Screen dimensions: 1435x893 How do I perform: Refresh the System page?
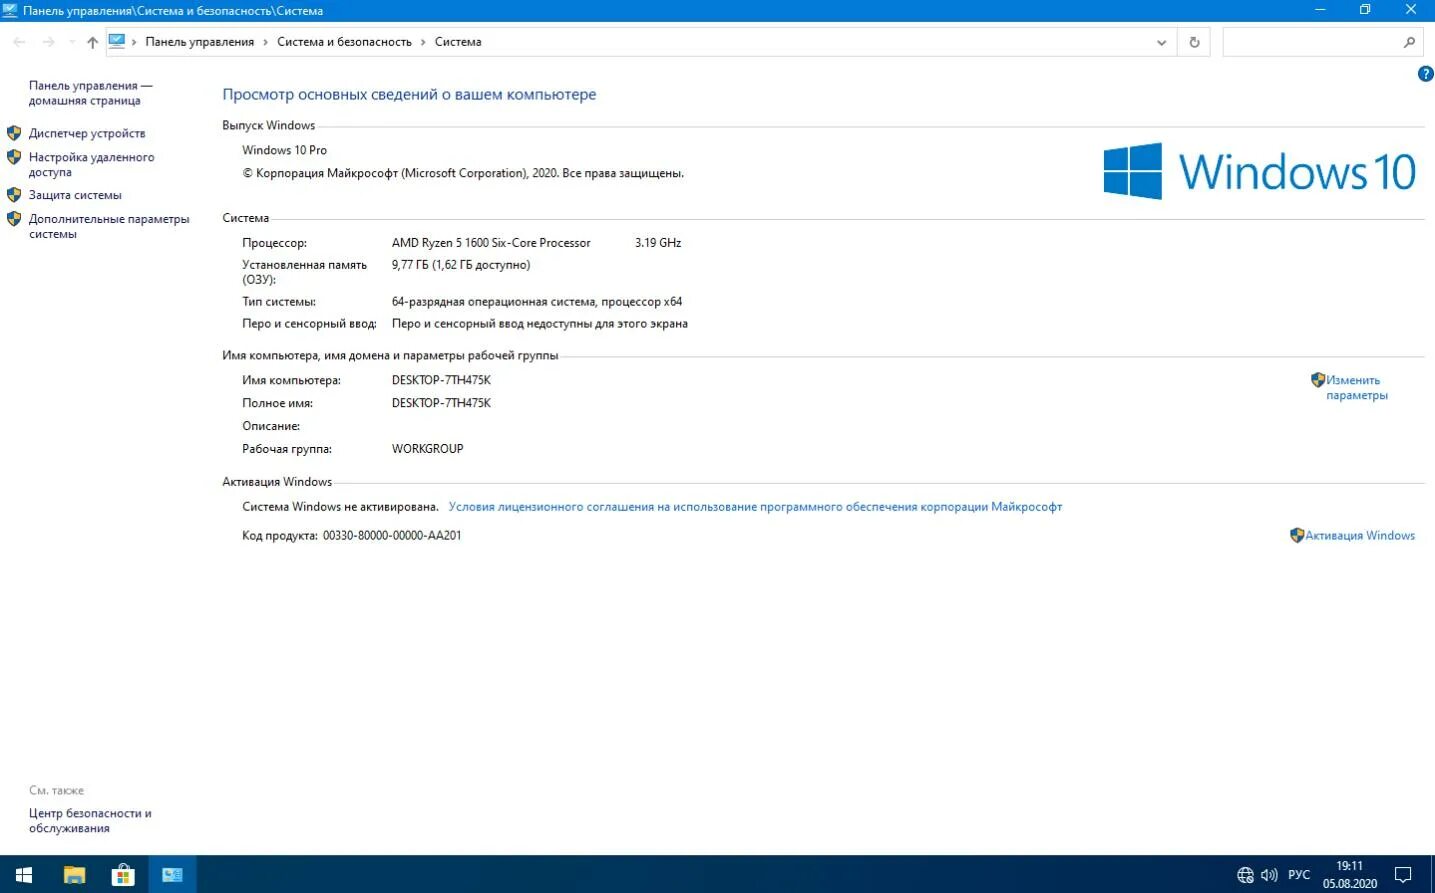pyautogui.click(x=1194, y=42)
